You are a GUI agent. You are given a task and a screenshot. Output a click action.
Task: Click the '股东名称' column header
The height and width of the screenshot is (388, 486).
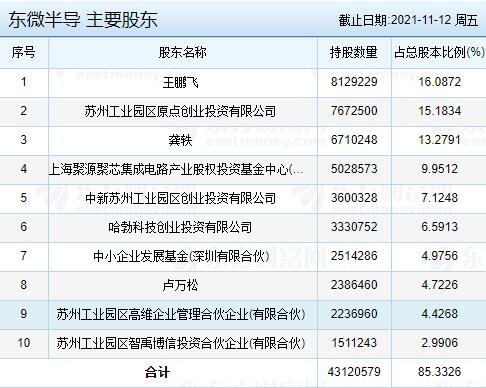182,52
